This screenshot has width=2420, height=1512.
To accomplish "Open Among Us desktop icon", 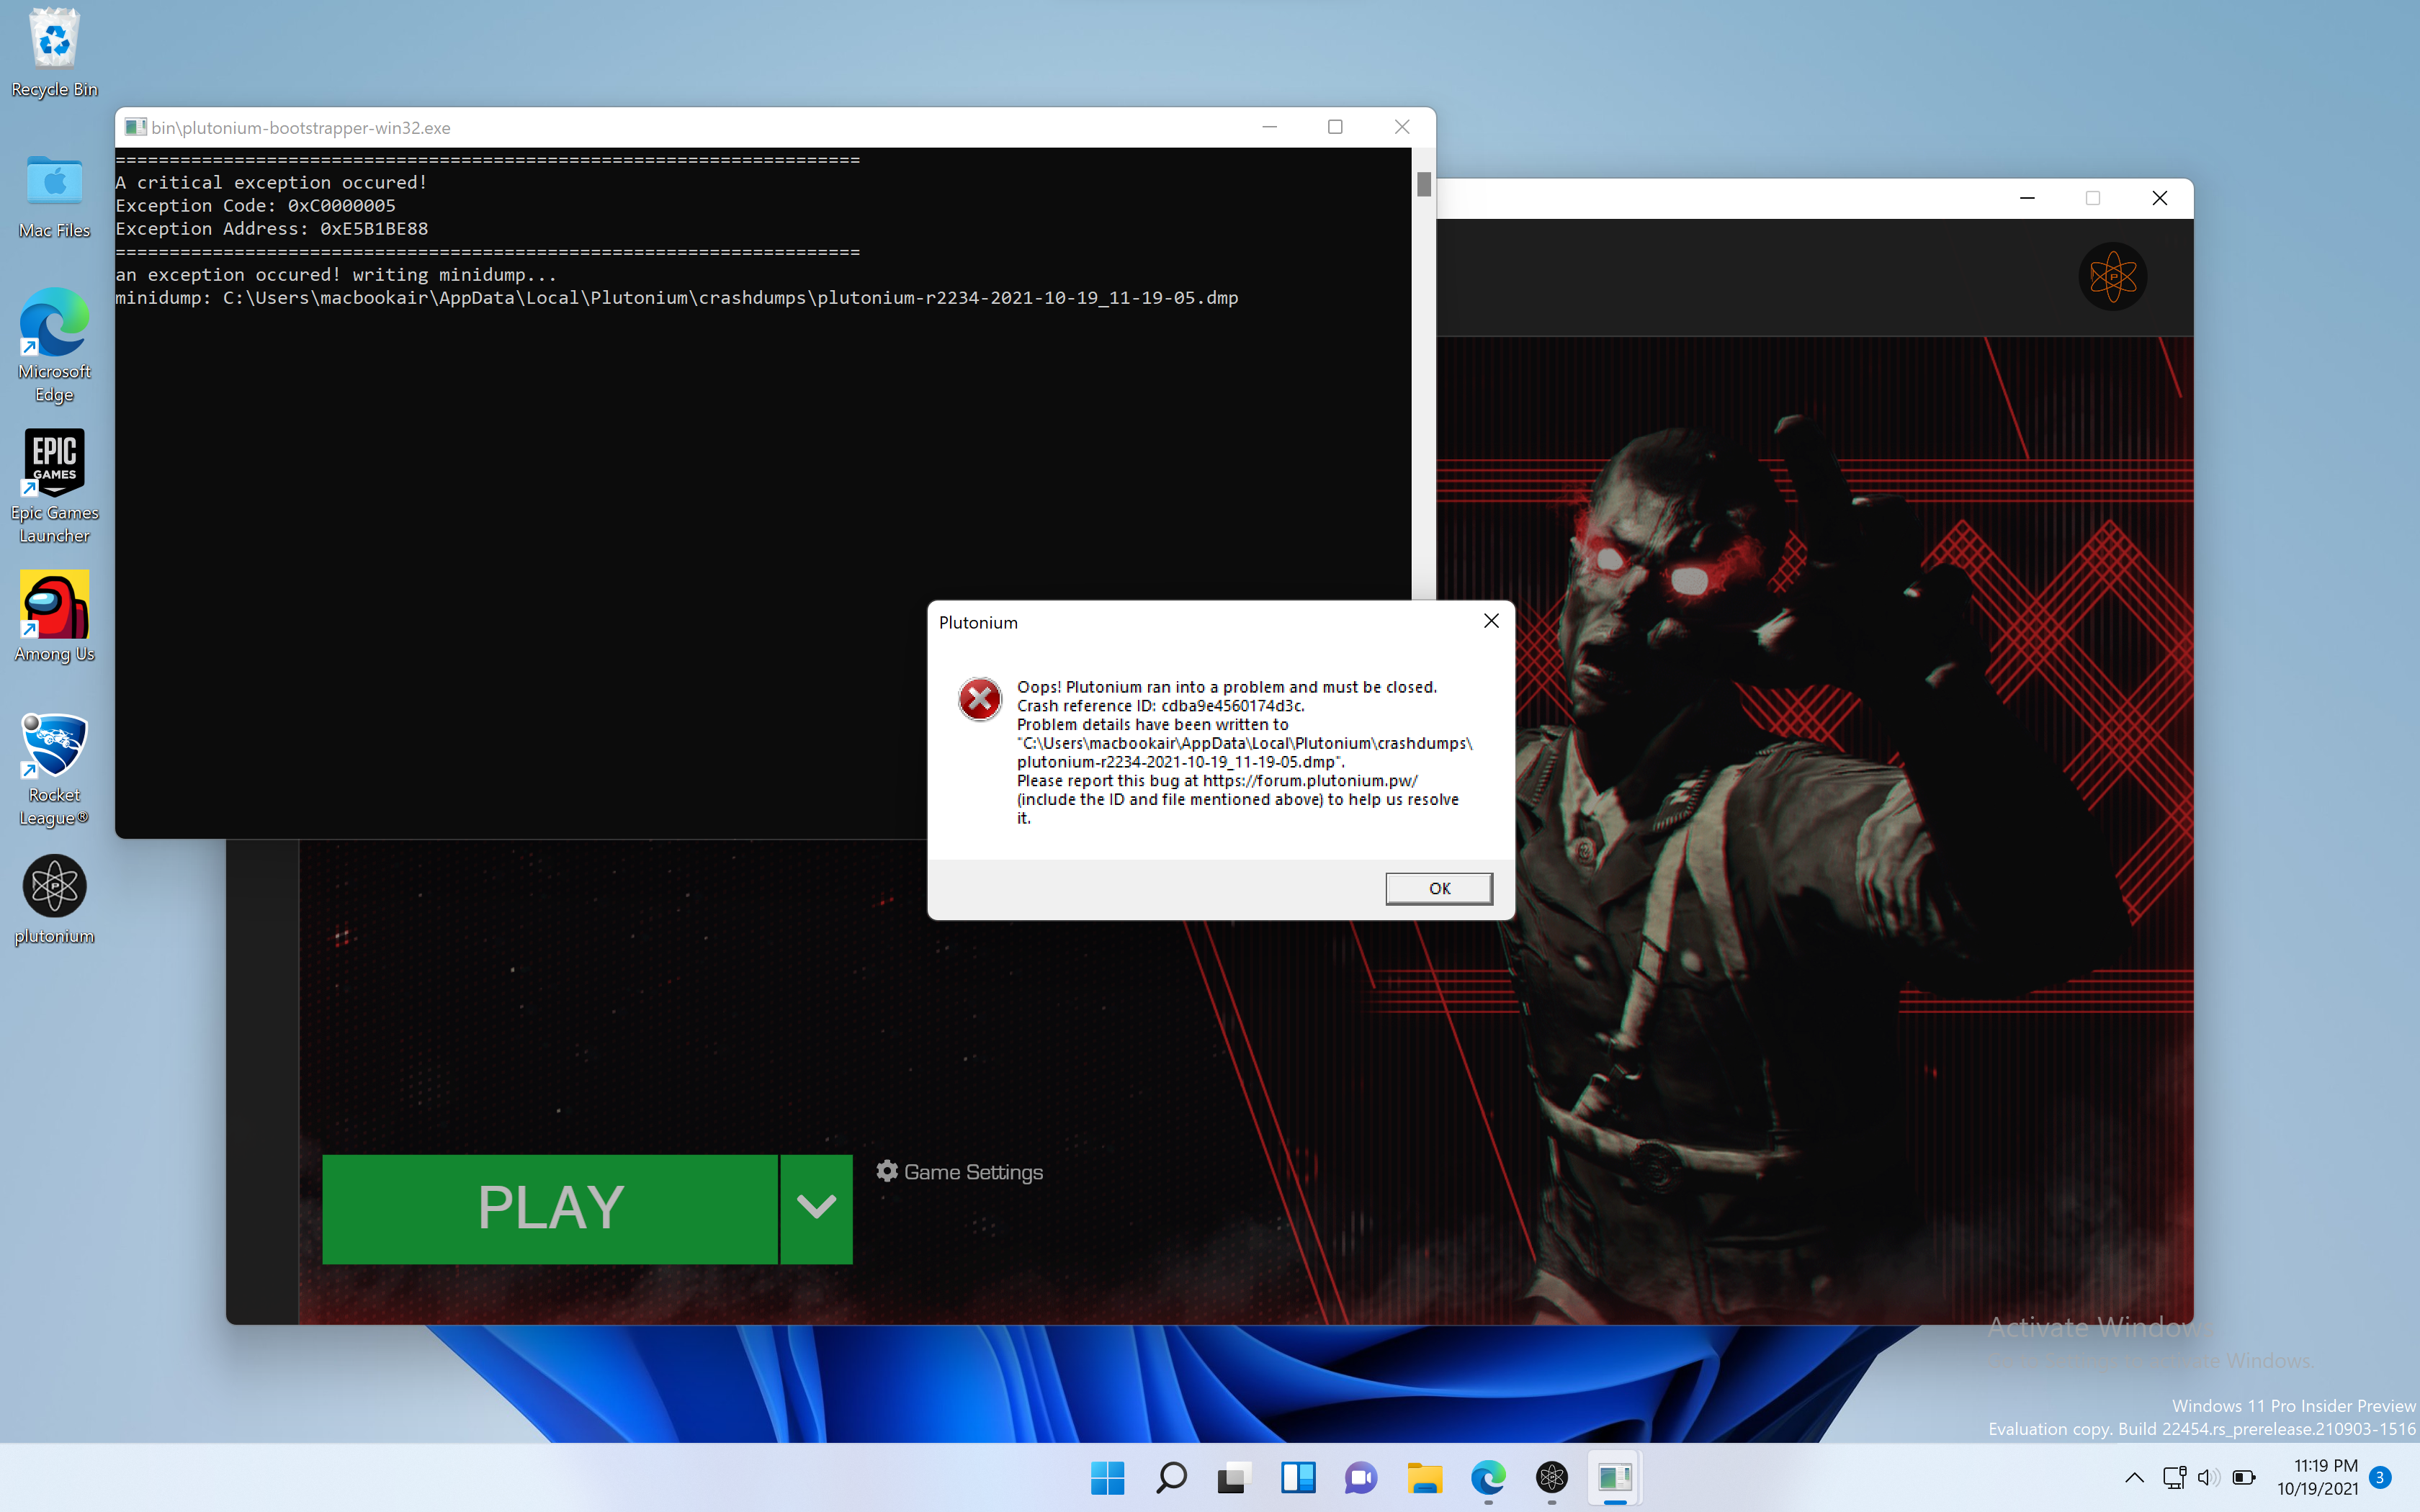I will [54, 606].
